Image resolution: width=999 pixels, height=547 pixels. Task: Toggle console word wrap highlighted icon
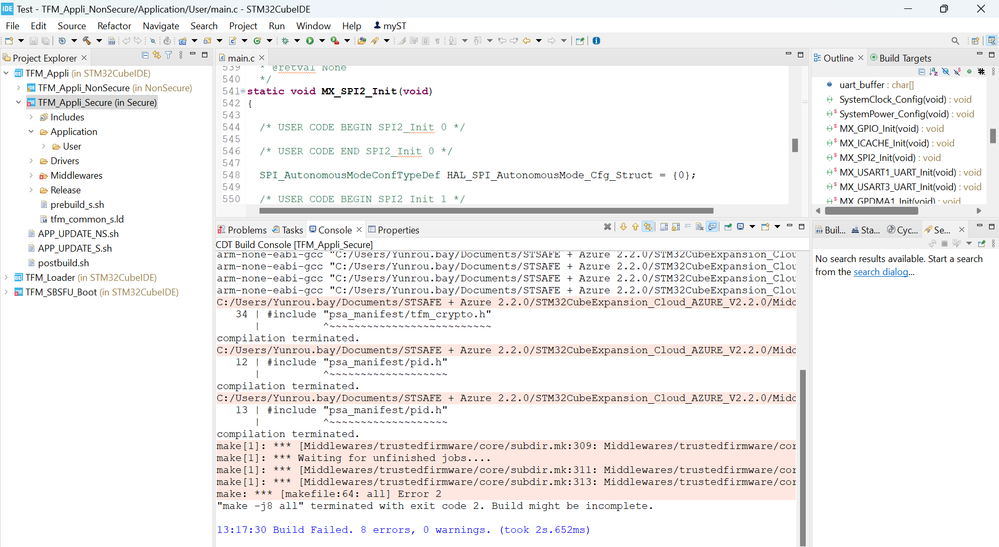pos(712,227)
